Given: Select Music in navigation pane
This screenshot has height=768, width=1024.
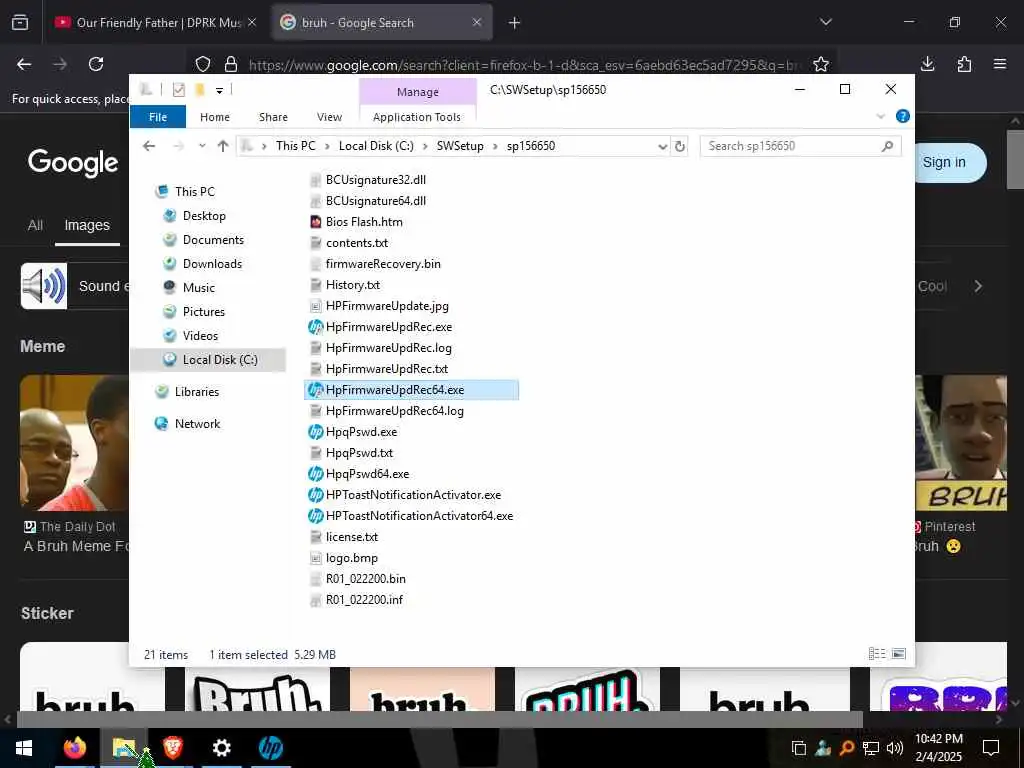Looking at the screenshot, I should pyautogui.click(x=199, y=287).
